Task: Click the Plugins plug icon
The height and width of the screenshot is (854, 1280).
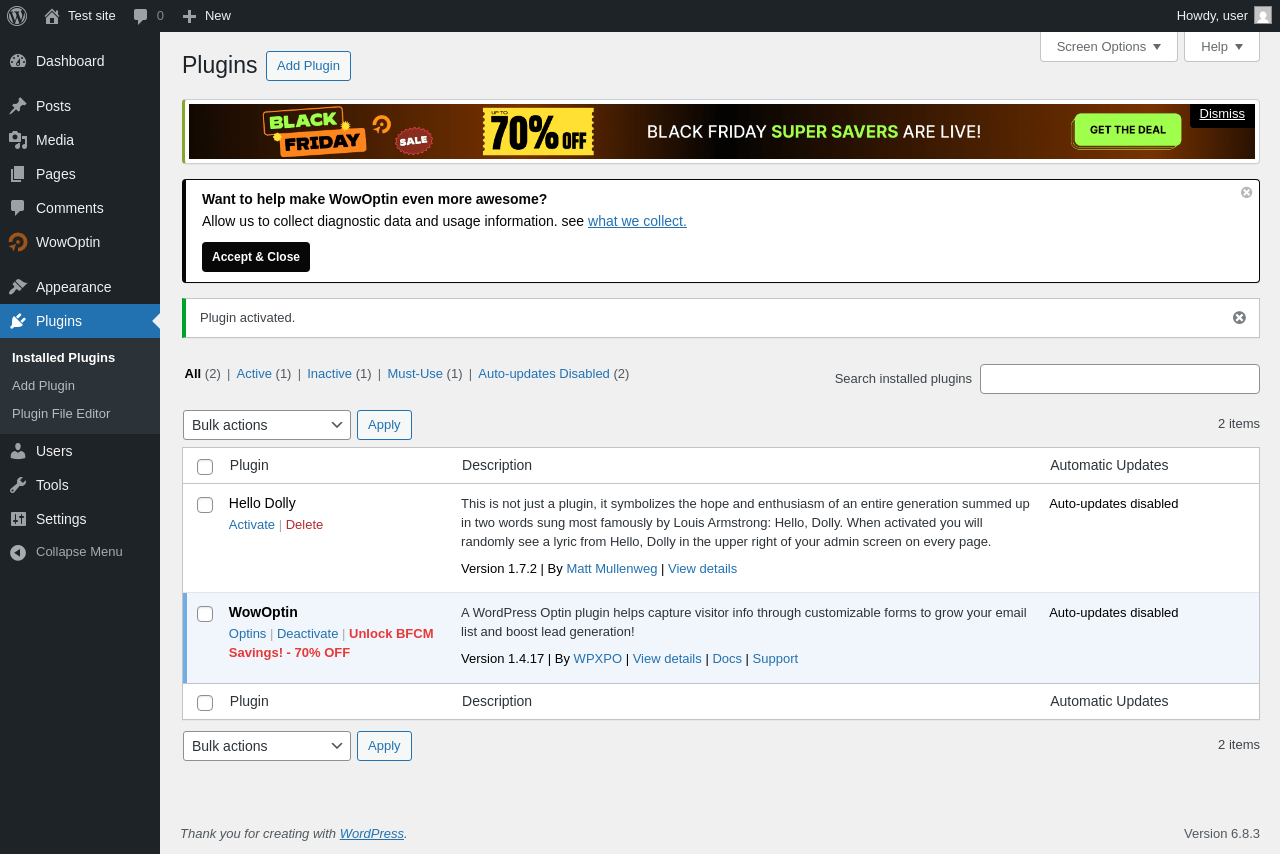Action: pyautogui.click(x=18, y=321)
